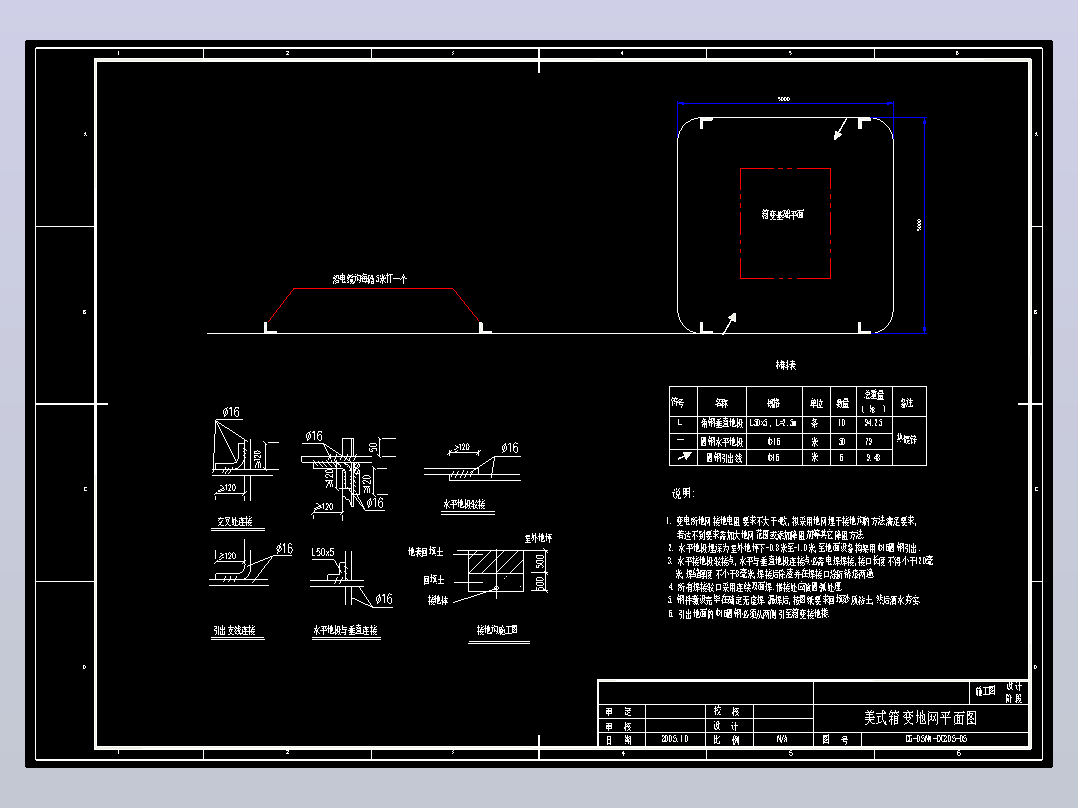Click the red trapezoid line in elevation view
Screen dimensions: 1078x808
pyautogui.click(x=373, y=289)
